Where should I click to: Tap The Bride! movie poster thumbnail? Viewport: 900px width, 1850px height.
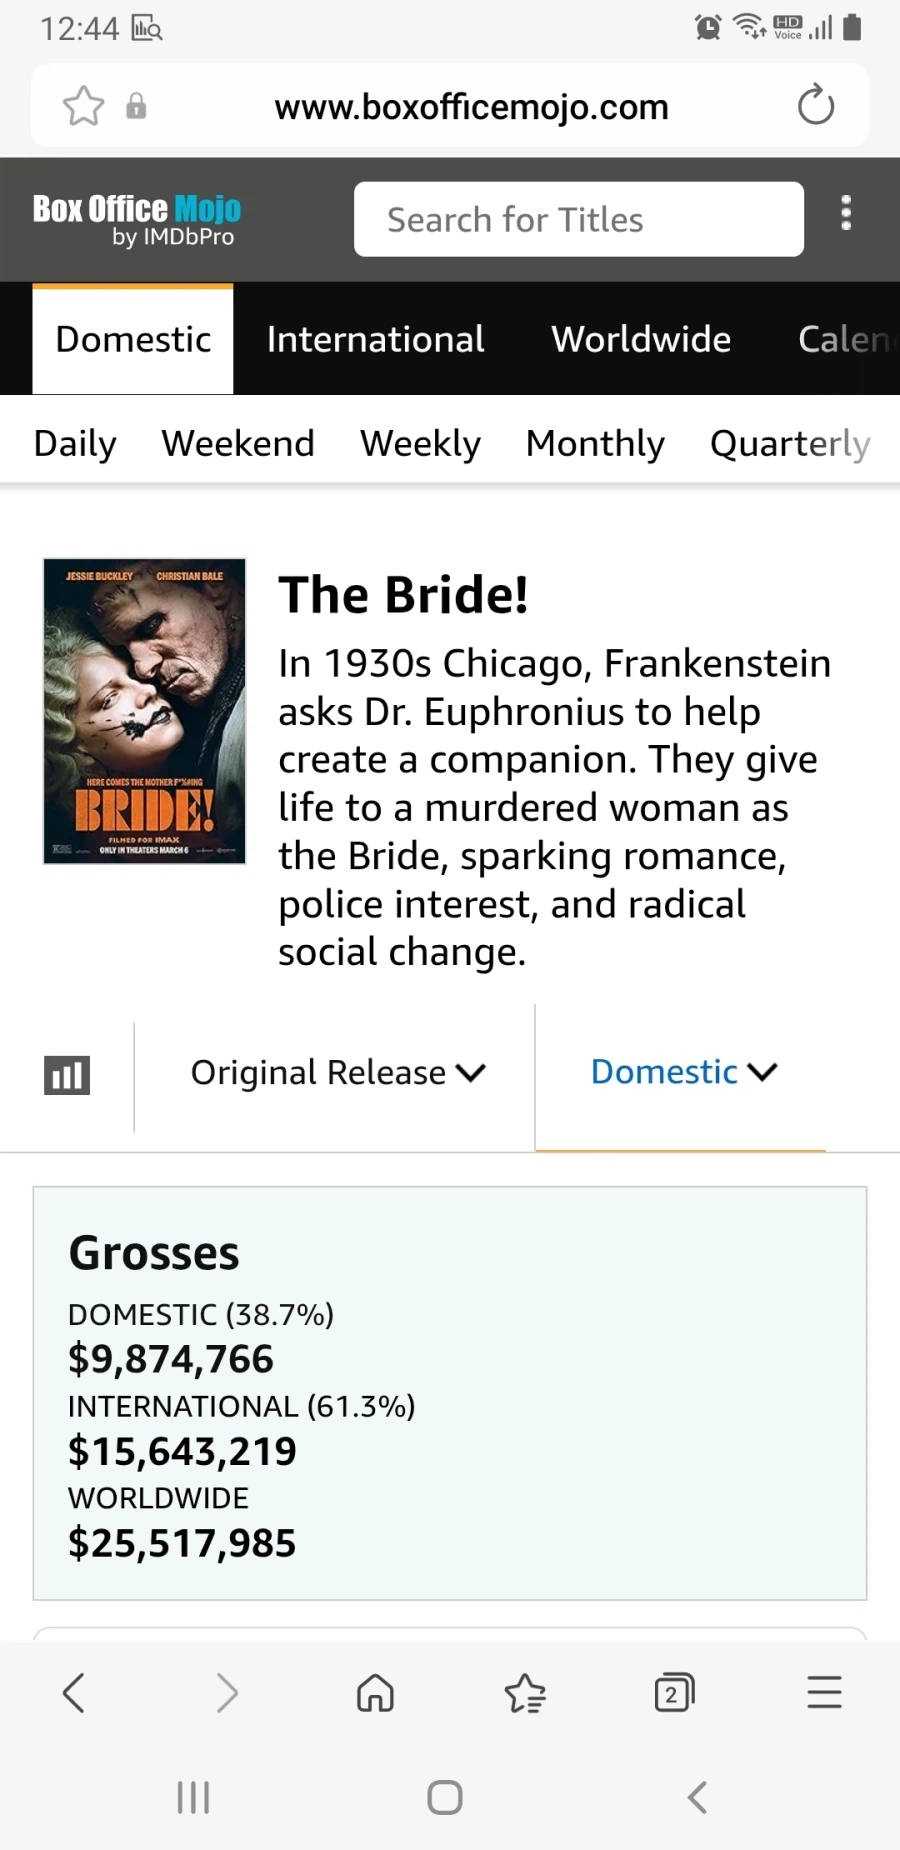145,711
